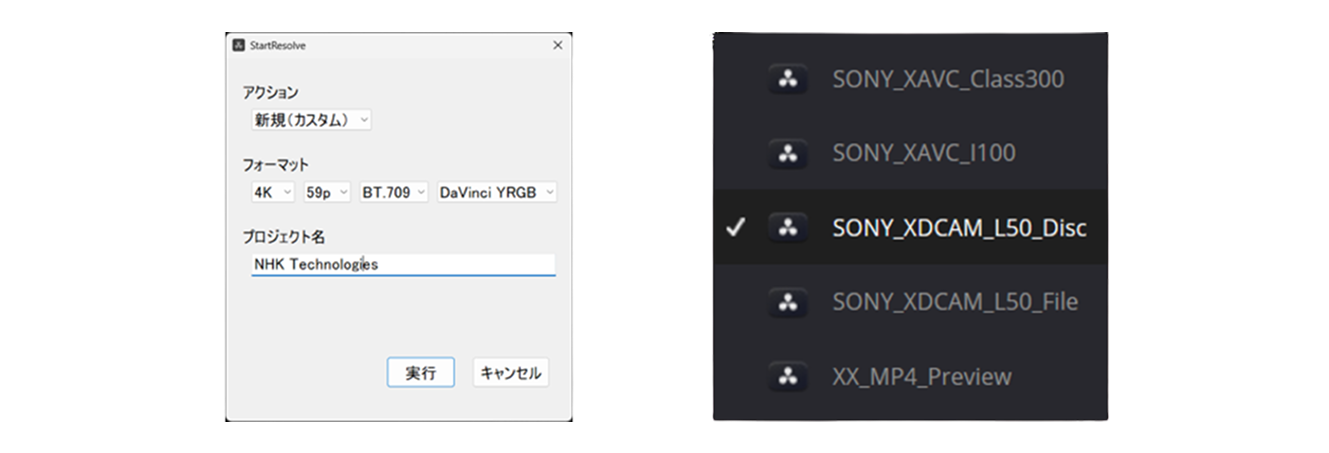Click the DaVinci icon beside SONY_XAVC_Class300
This screenshot has width=1329, height=453.
[x=788, y=79]
